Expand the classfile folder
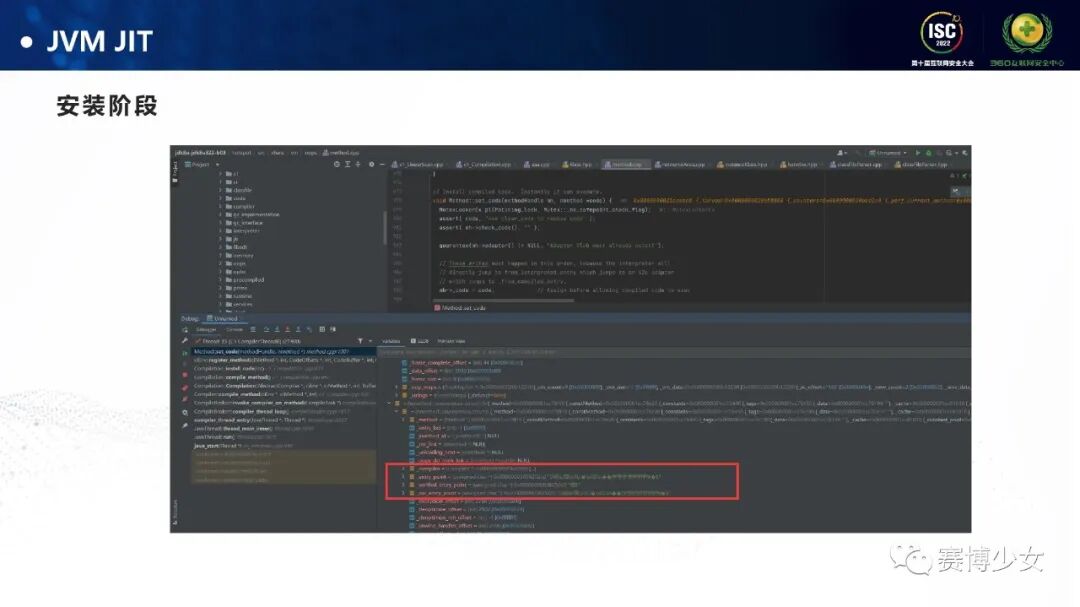 [x=220, y=190]
